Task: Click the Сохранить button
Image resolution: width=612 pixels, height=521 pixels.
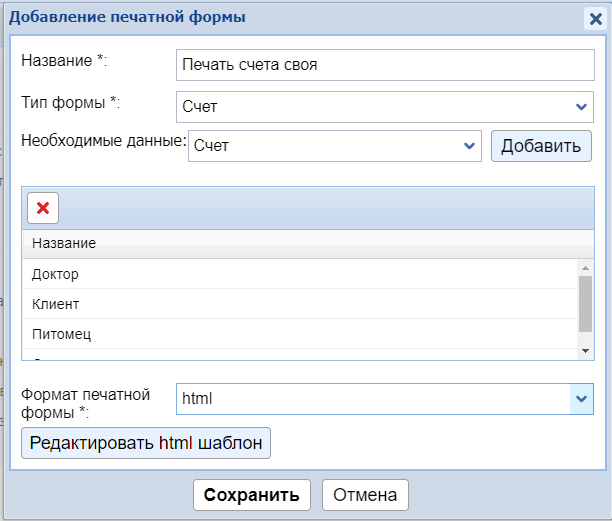Action: (x=251, y=495)
